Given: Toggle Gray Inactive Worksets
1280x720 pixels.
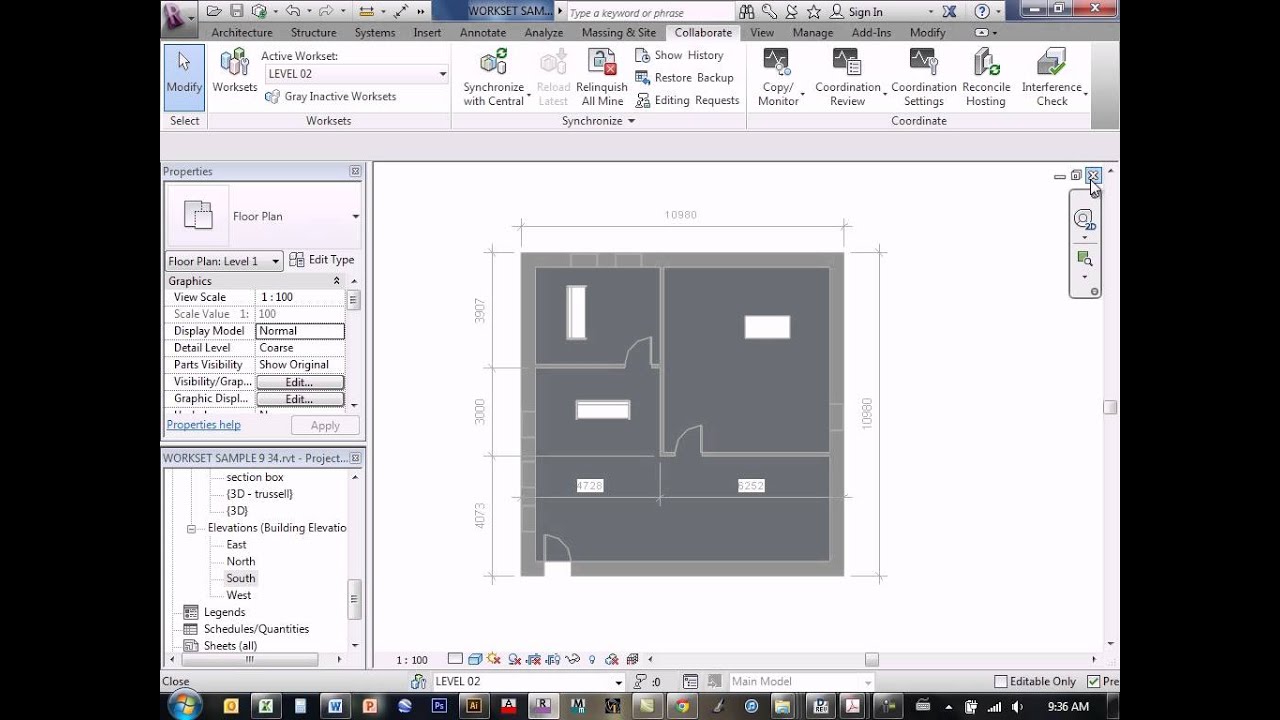Looking at the screenshot, I should point(330,96).
